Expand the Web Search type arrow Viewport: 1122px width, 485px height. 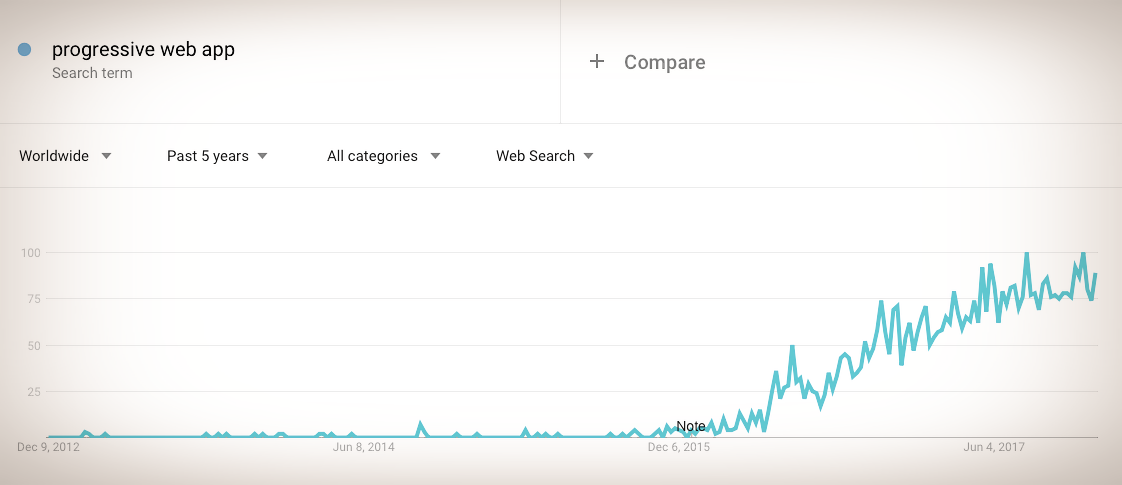click(589, 156)
